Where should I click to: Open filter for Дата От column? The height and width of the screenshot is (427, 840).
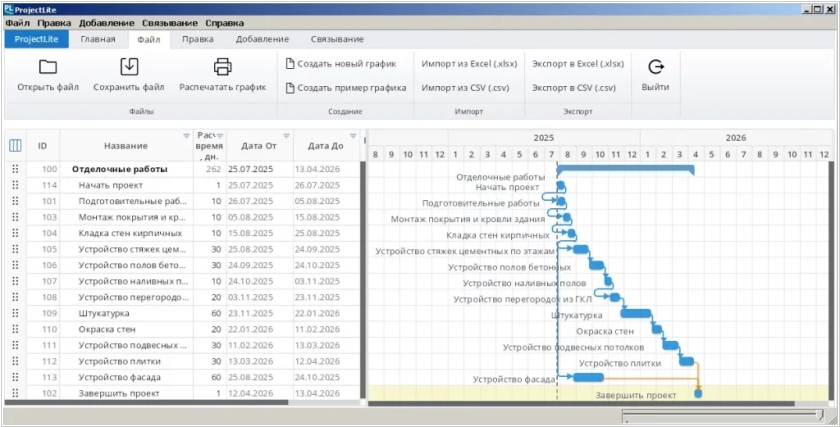286,136
